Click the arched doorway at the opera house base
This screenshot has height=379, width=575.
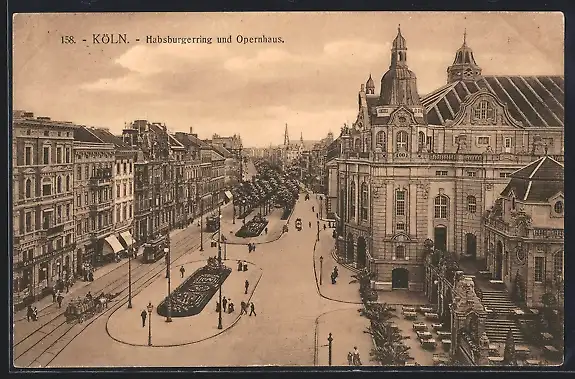pyautogui.click(x=400, y=278)
